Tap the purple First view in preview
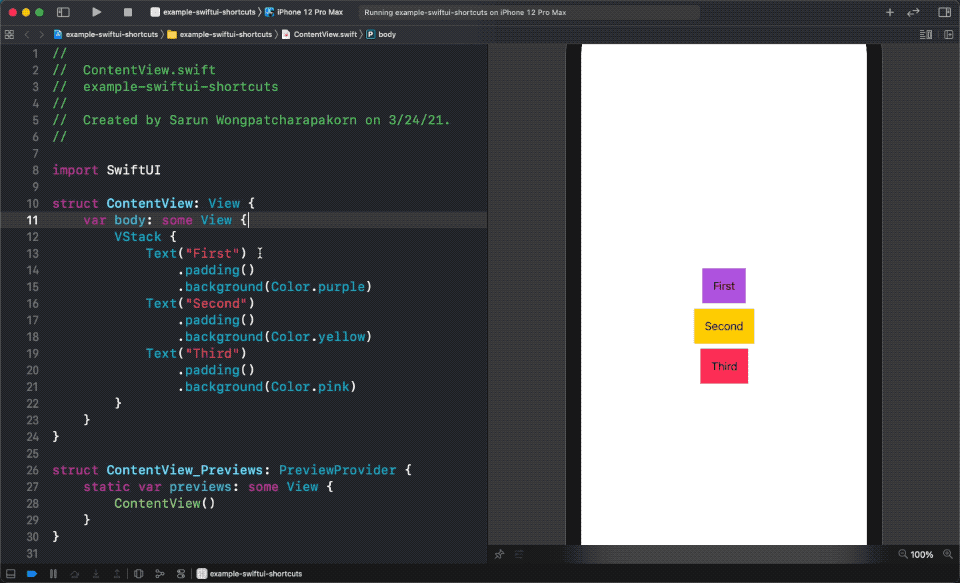This screenshot has height=583, width=960. tap(724, 286)
